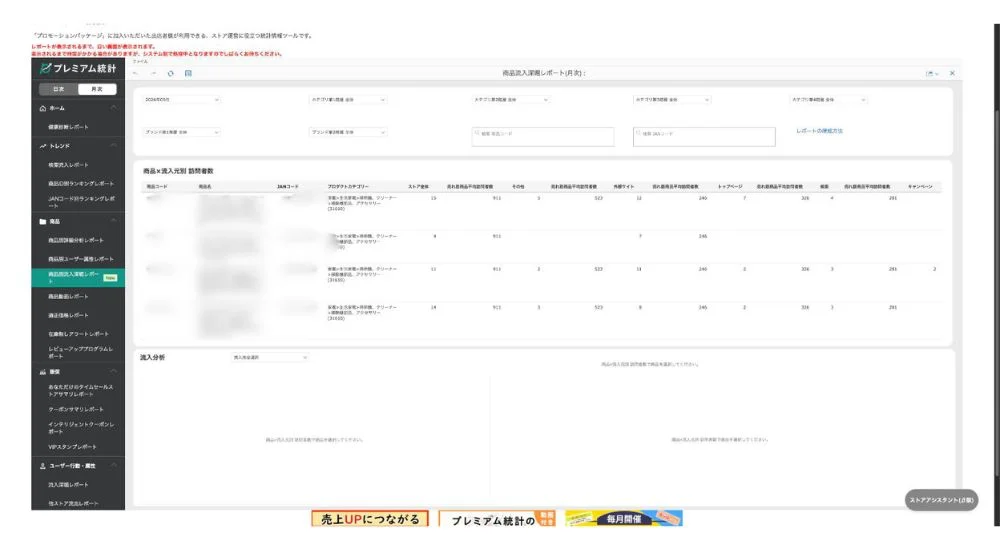Click the 商品コード column header
Image resolution: width=1000 pixels, height=550 pixels.
(157, 186)
